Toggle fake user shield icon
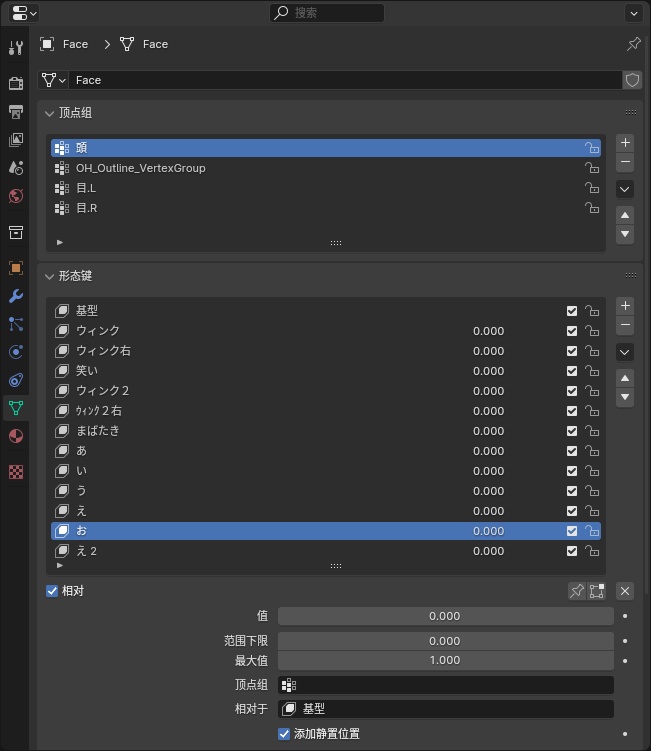 coord(632,80)
